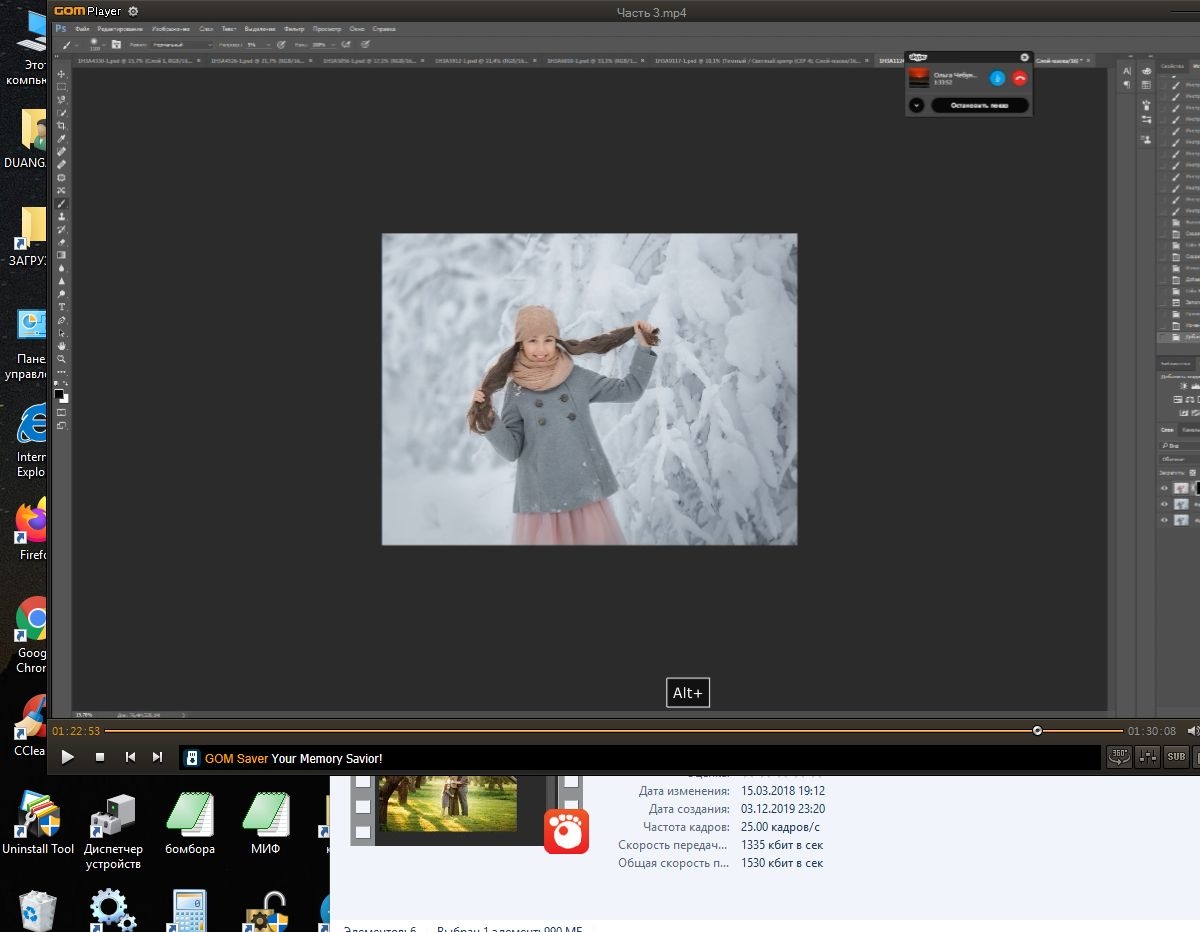Stop video playback with the Stop button
The image size is (1200, 932).
click(100, 758)
